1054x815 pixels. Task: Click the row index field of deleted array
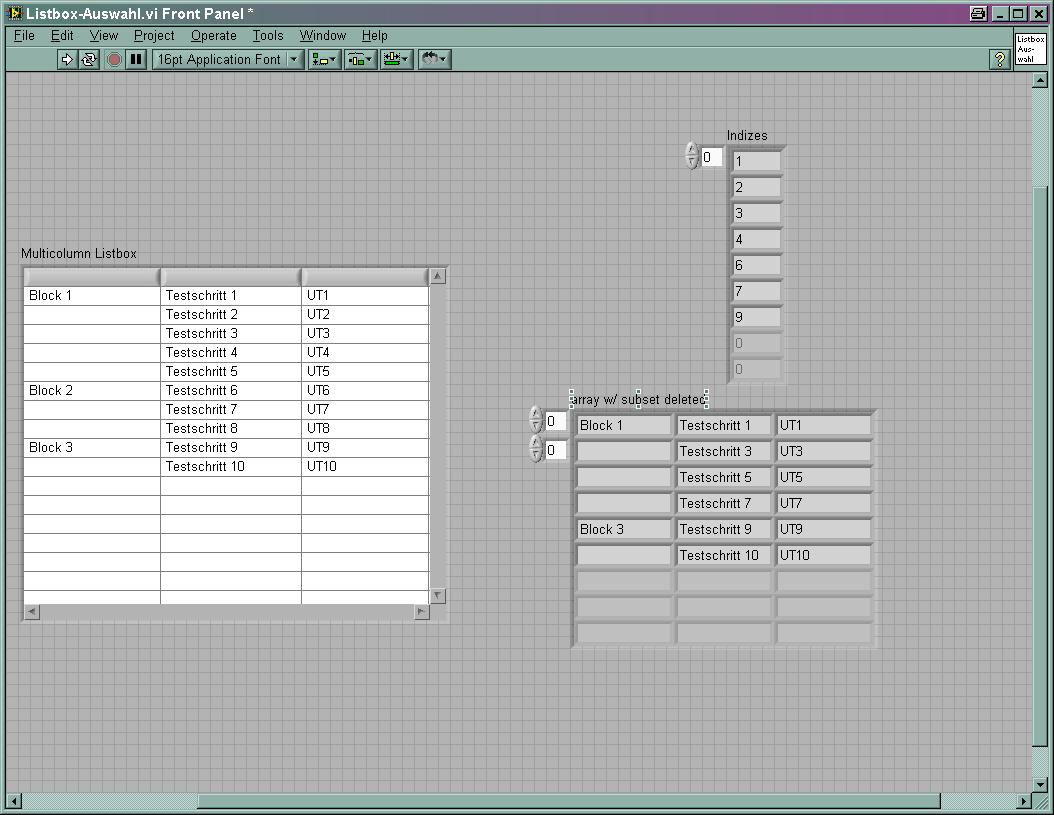tap(555, 422)
